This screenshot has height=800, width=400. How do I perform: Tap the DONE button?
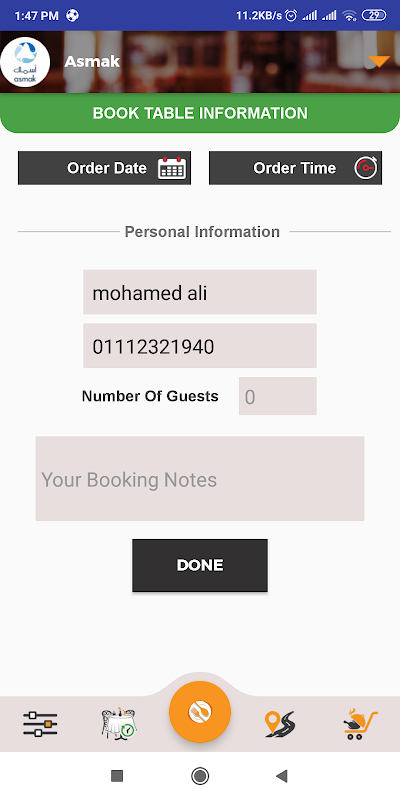click(x=200, y=565)
